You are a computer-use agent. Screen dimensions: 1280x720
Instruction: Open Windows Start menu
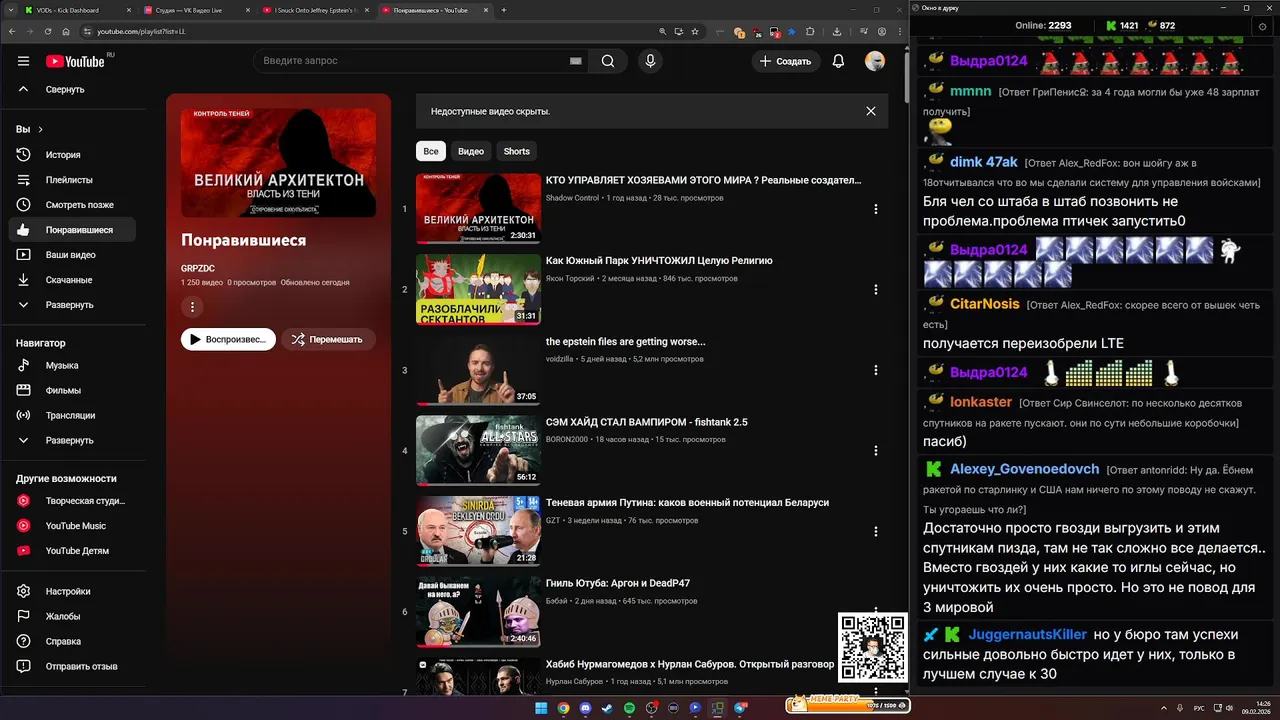click(x=541, y=708)
